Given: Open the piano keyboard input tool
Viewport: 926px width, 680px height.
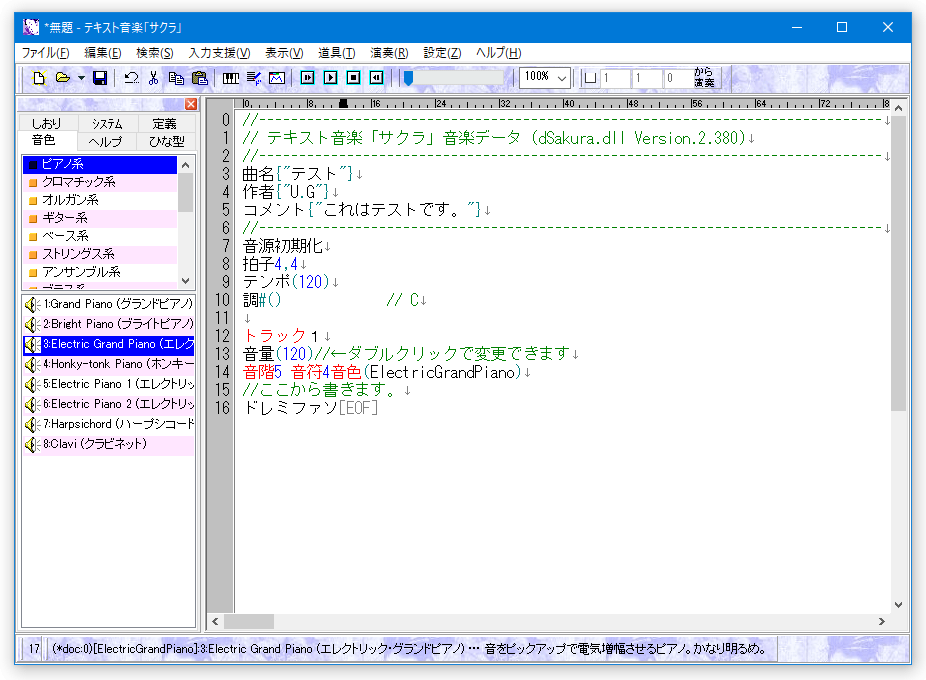Looking at the screenshot, I should click(x=231, y=78).
